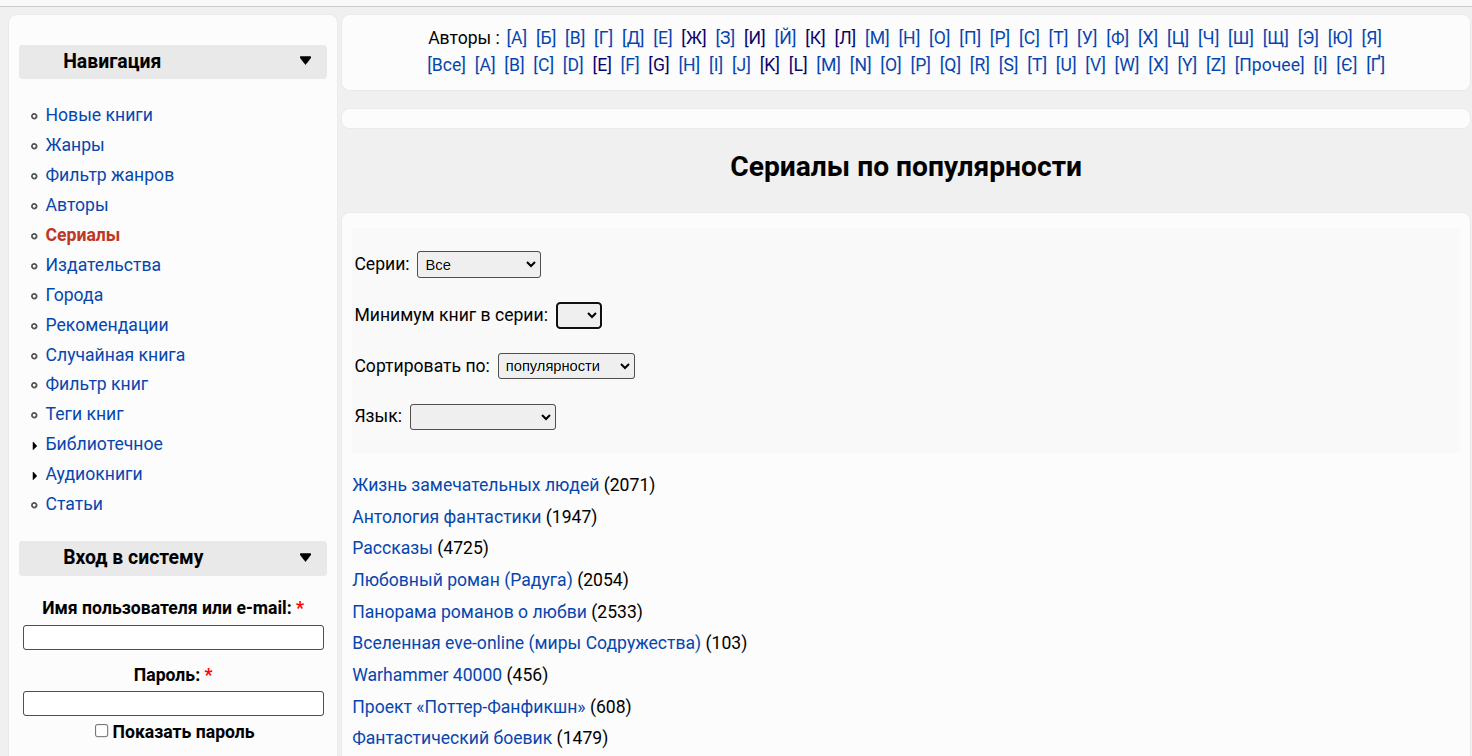Collapse the Вход в систему panel arrow

click(x=305, y=558)
